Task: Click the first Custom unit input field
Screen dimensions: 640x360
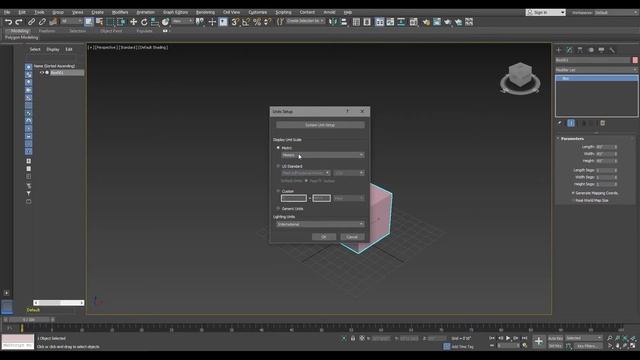Action: click(293, 198)
